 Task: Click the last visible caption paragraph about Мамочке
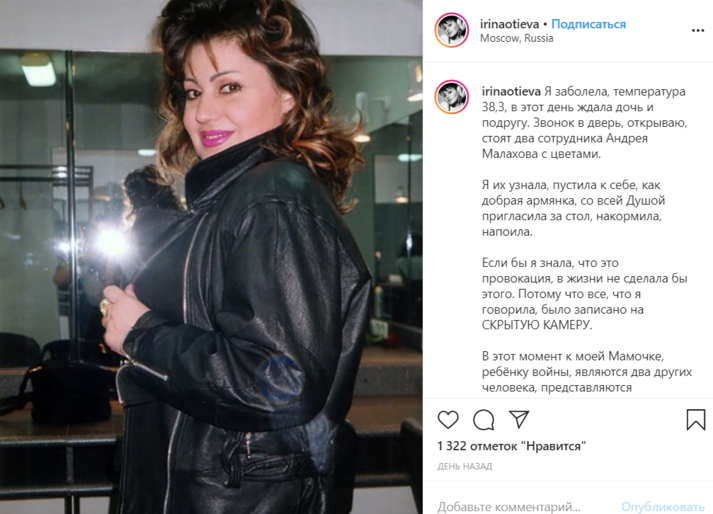pos(587,372)
